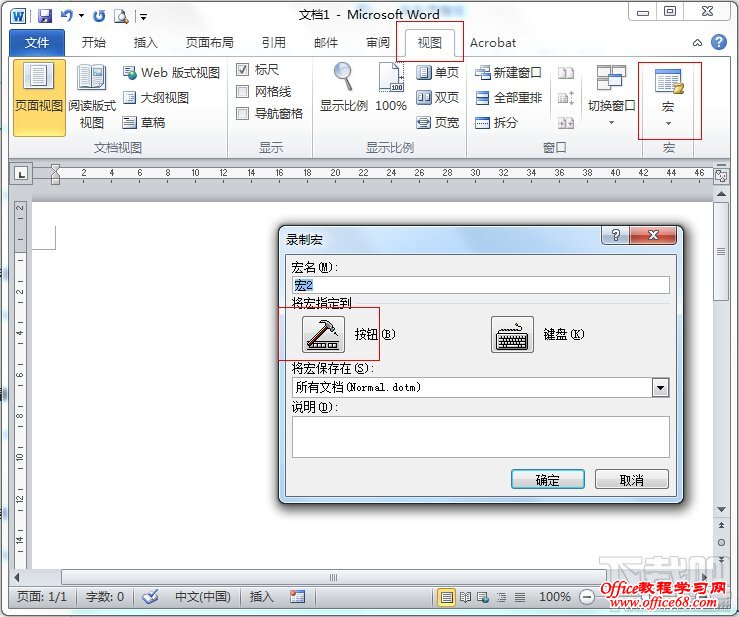Image resolution: width=739 pixels, height=617 pixels.
Task: Collapse the ribbon with the caret icon
Action: point(698,43)
